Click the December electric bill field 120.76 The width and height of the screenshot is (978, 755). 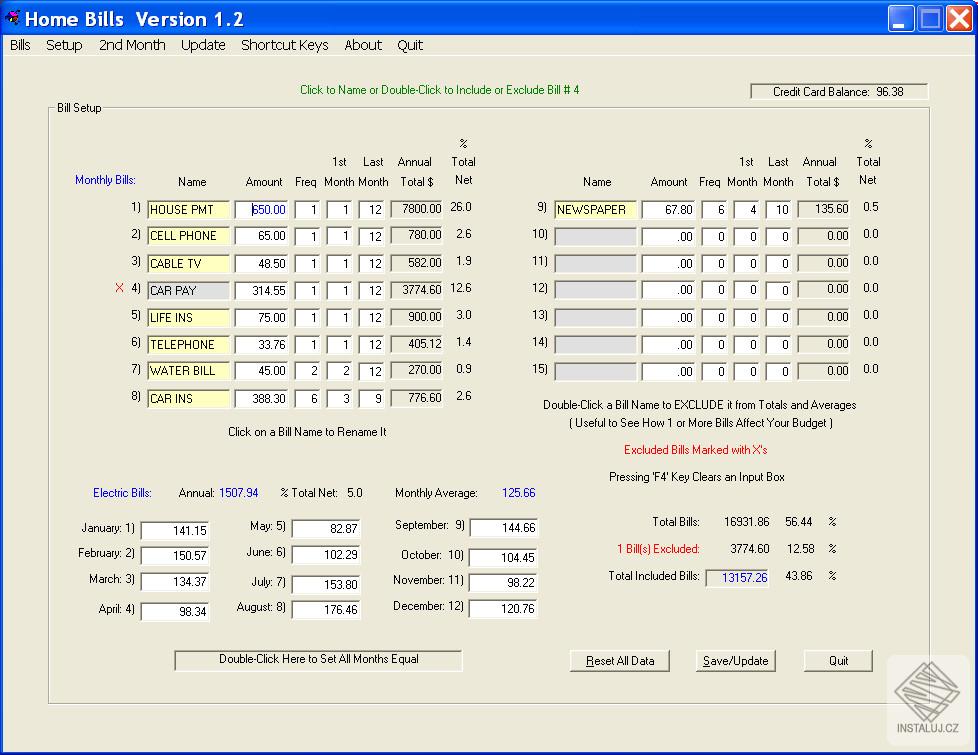[x=503, y=609]
